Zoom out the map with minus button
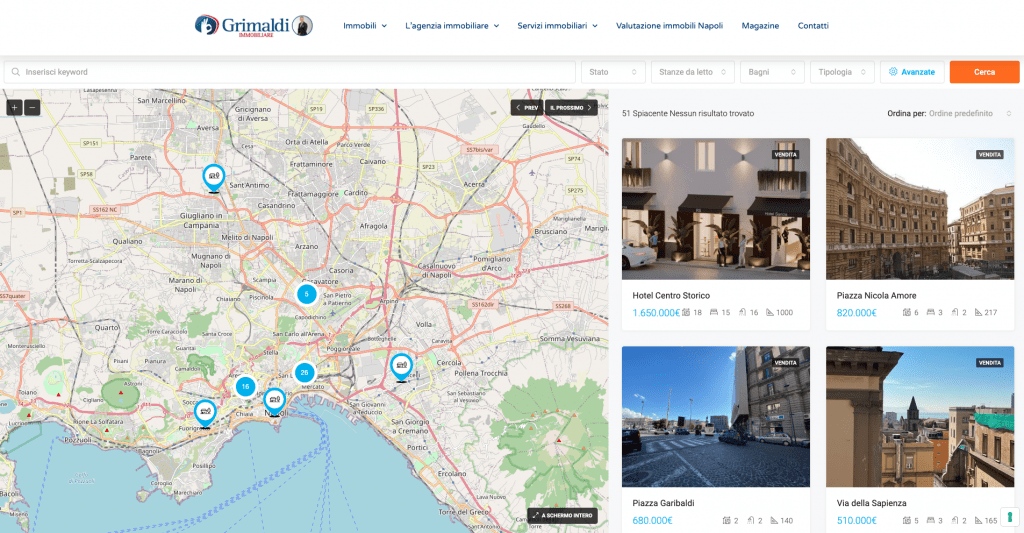 [x=32, y=107]
